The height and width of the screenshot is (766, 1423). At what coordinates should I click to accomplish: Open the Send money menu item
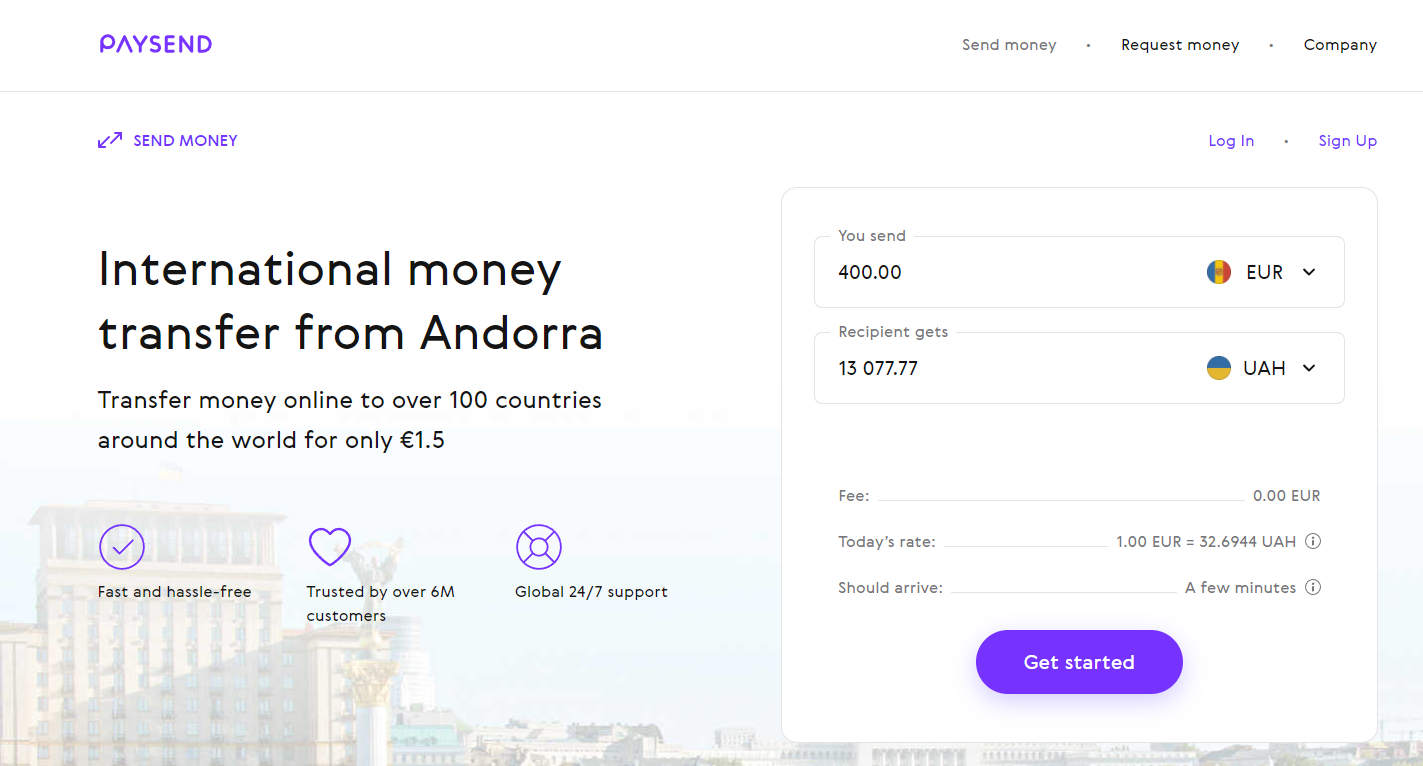click(1009, 45)
